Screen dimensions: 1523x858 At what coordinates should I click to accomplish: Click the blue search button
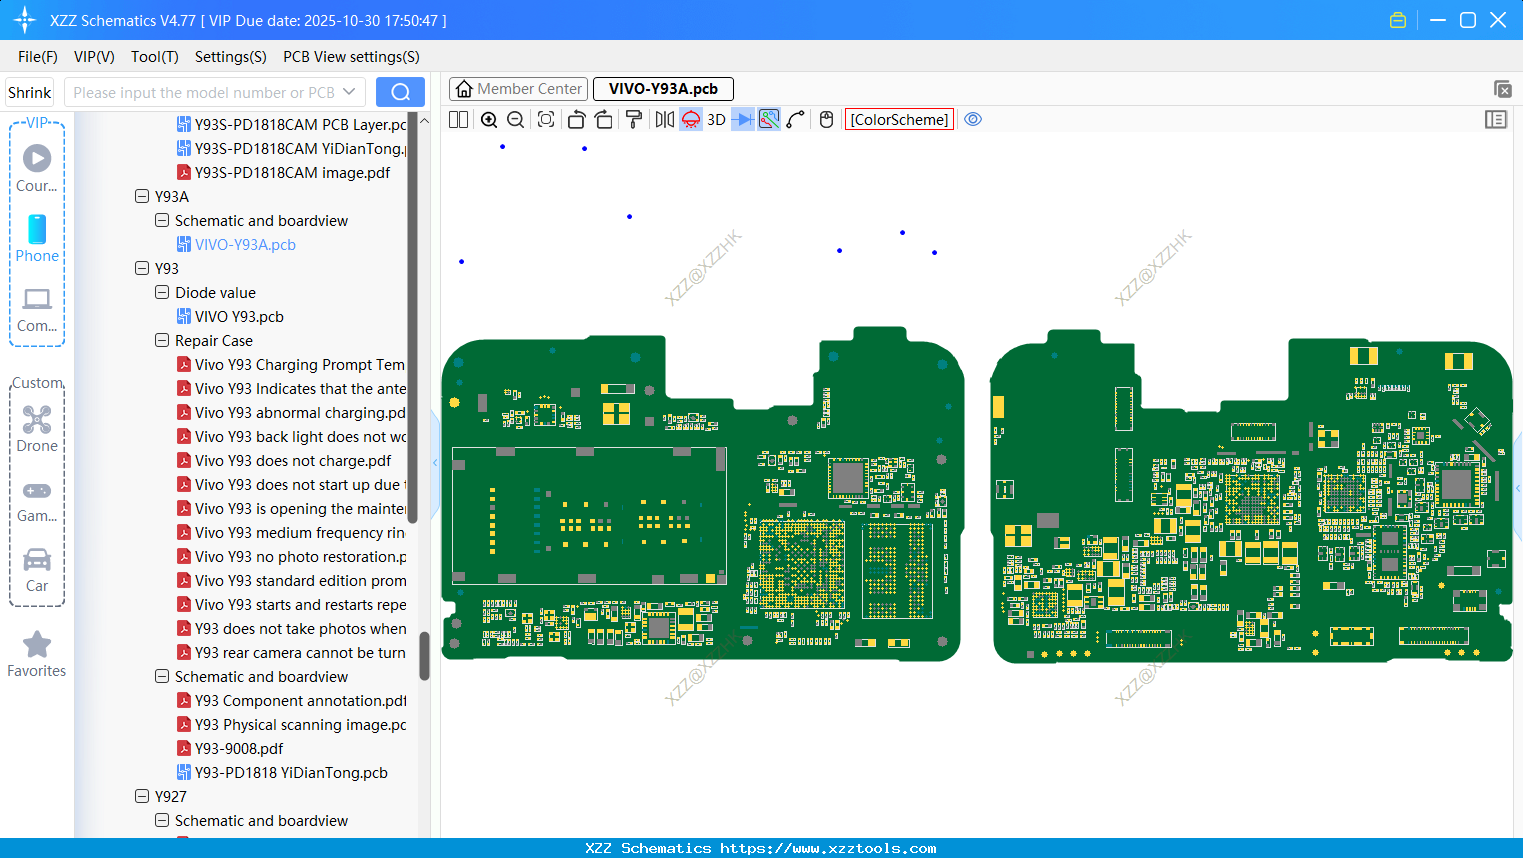click(x=400, y=92)
